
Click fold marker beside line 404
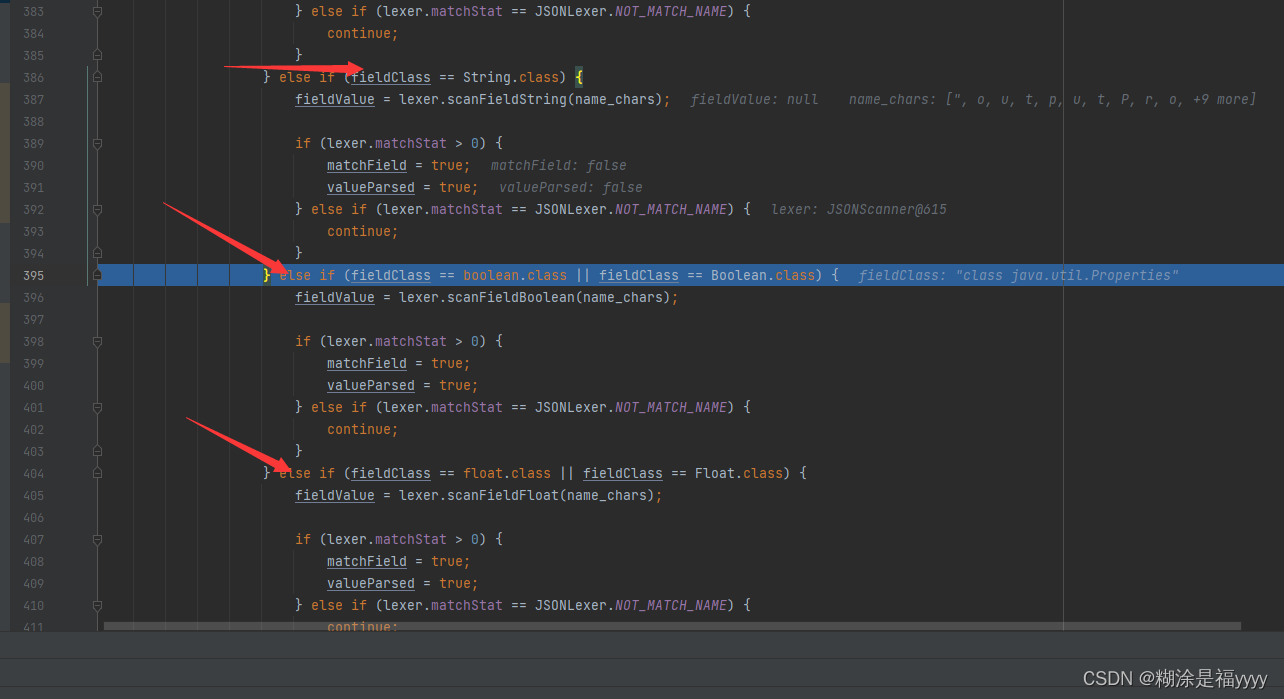click(97, 473)
